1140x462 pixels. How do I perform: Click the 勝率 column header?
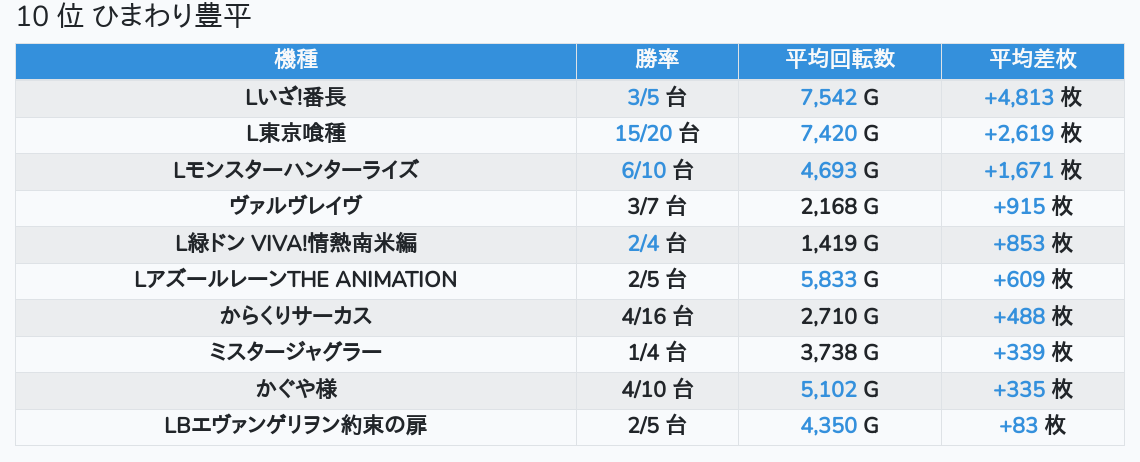657,60
